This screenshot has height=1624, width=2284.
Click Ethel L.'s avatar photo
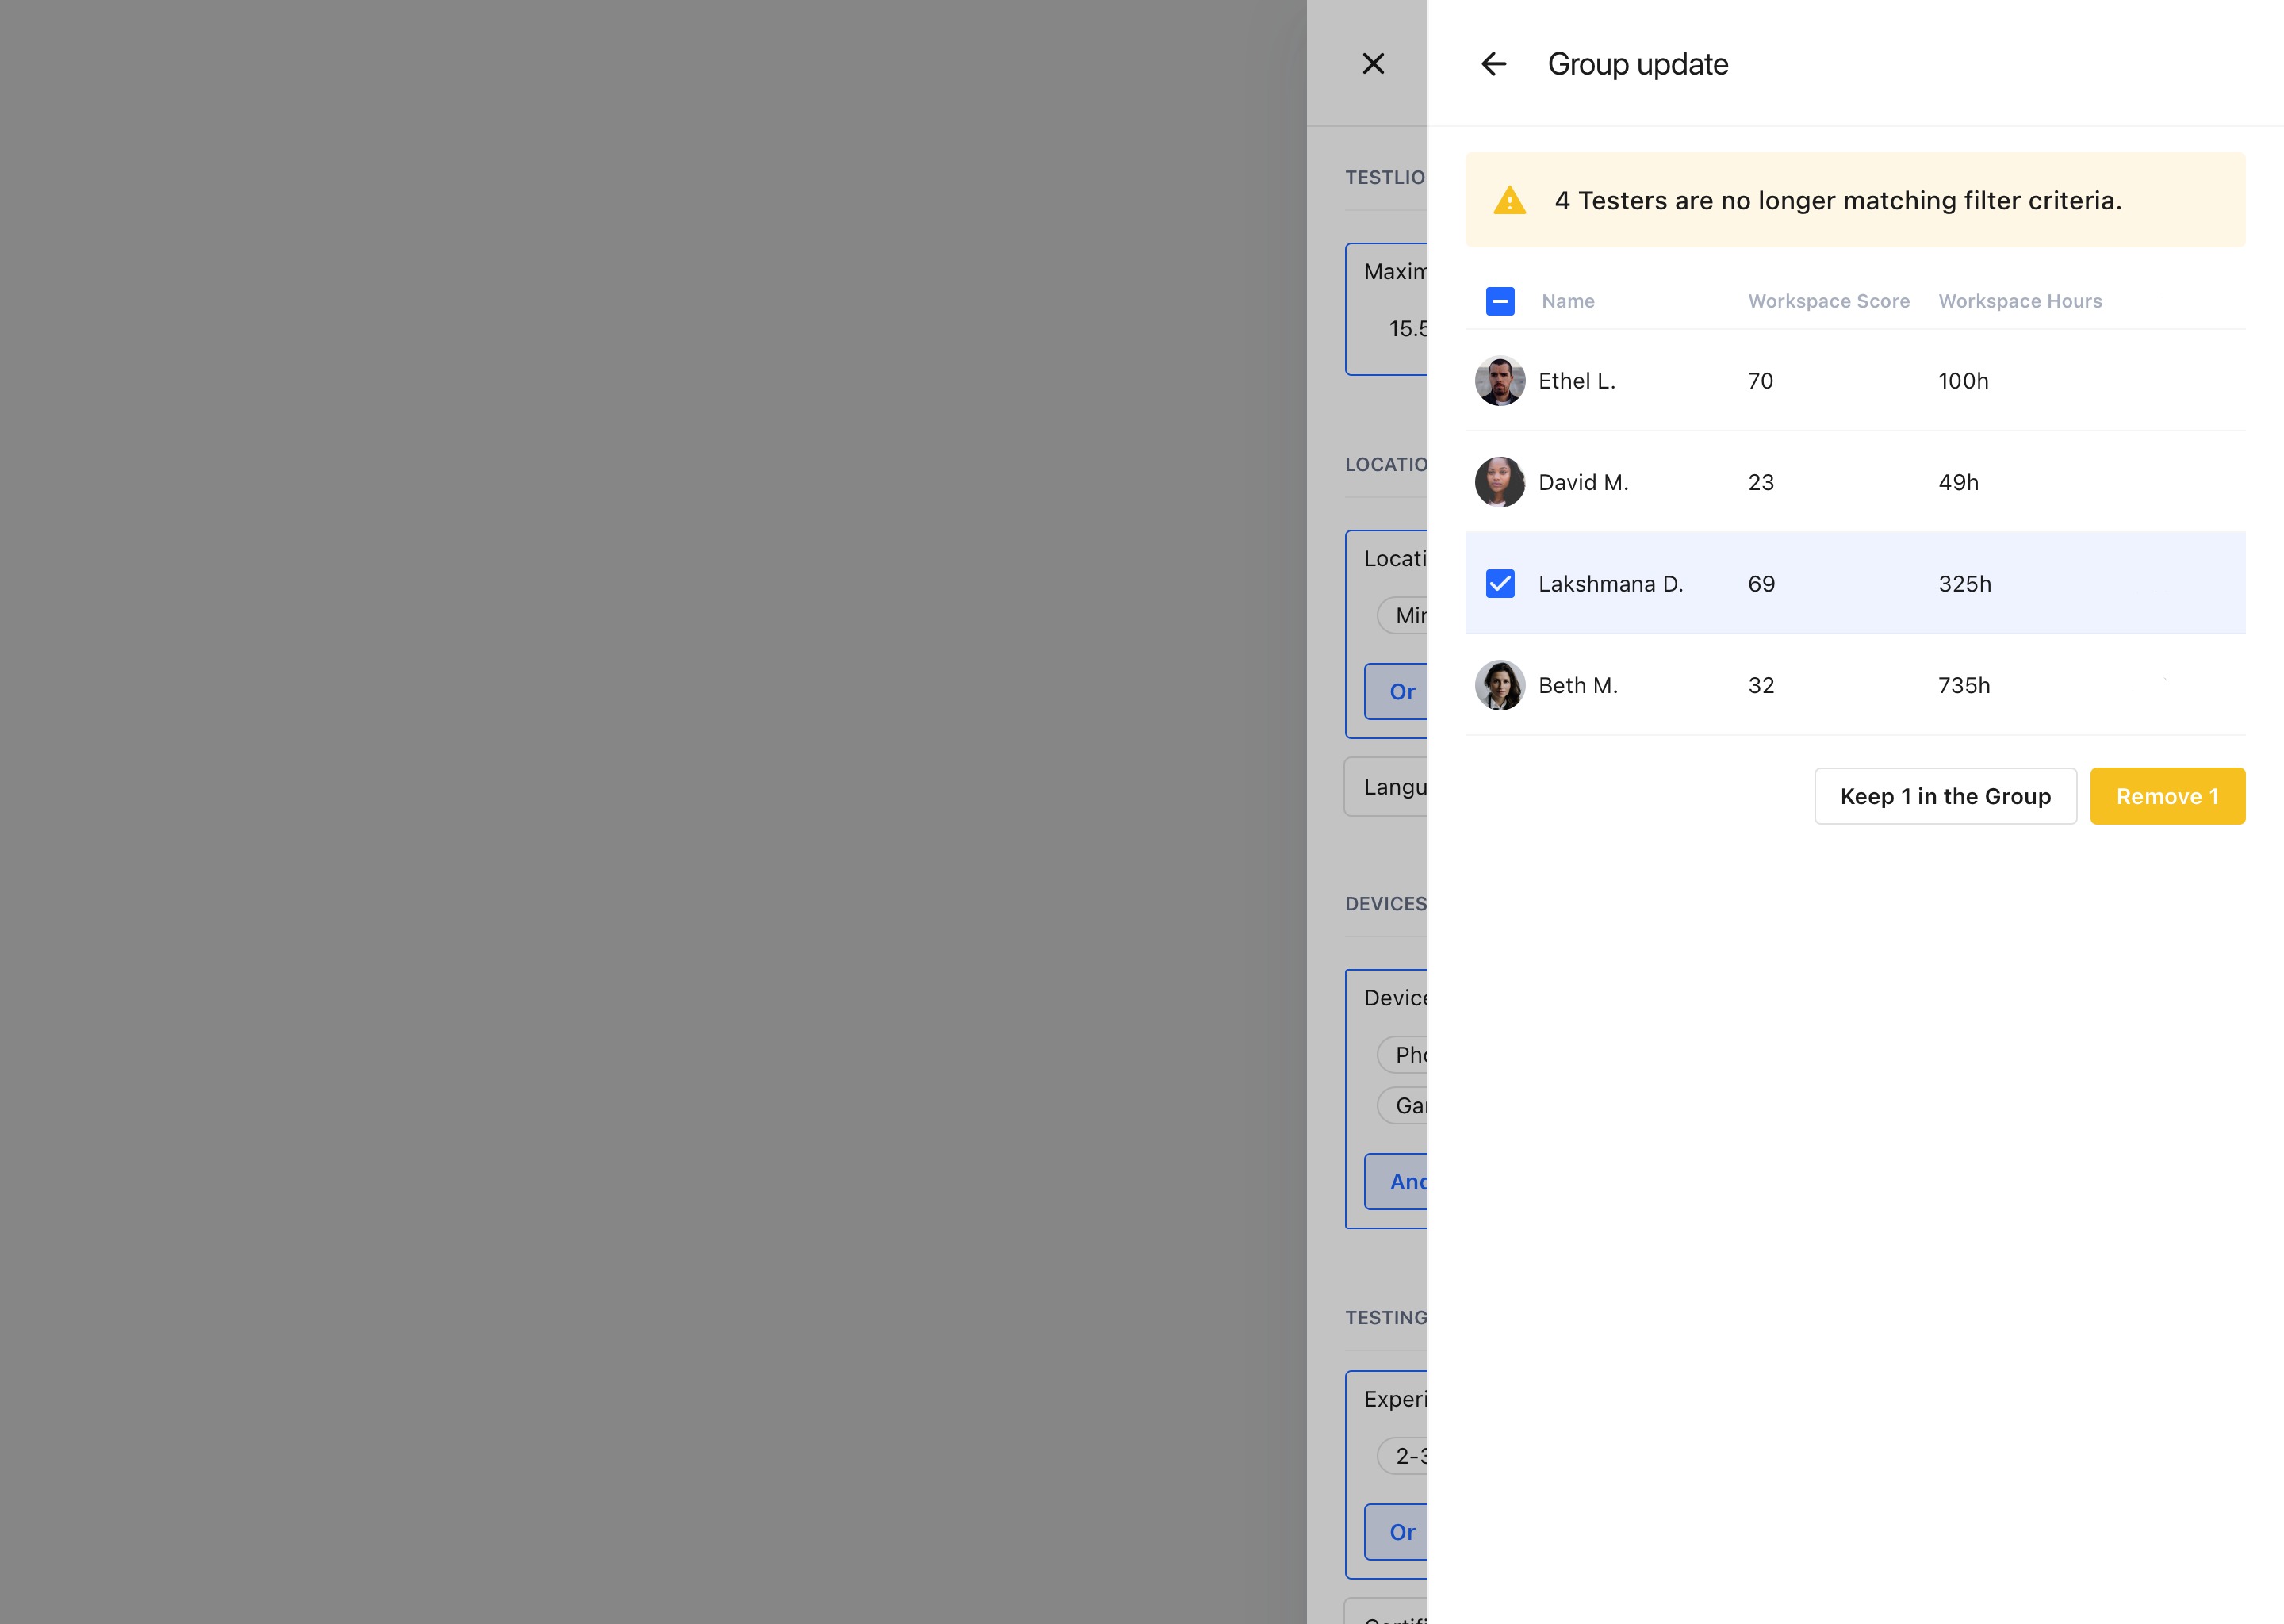pos(1499,381)
